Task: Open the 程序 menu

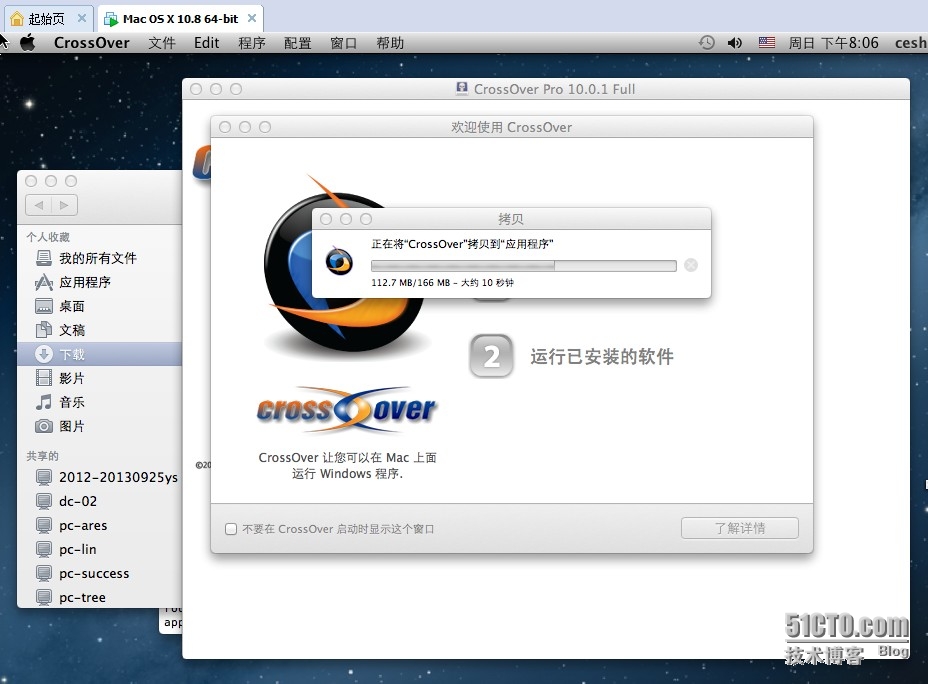Action: coord(251,42)
